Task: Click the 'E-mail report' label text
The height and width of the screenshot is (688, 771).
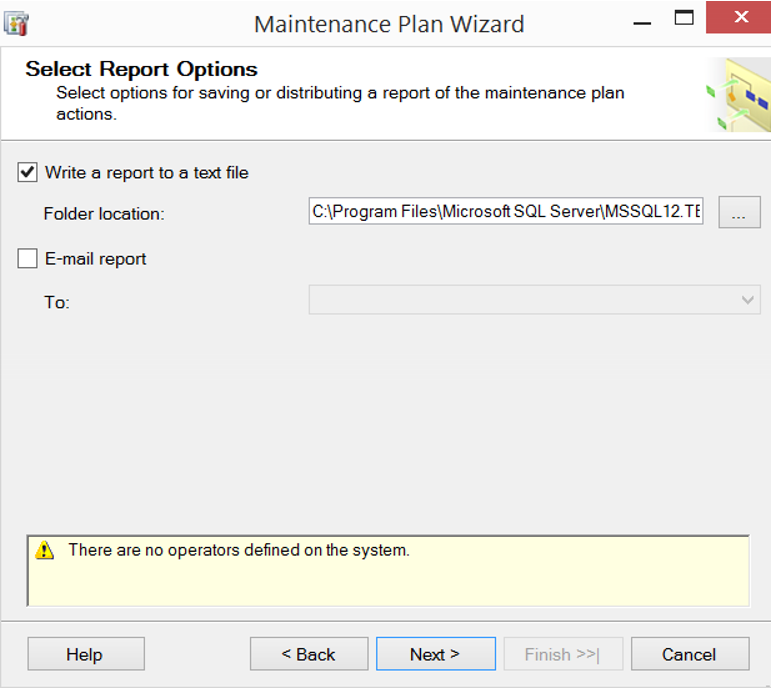Action: (95, 259)
